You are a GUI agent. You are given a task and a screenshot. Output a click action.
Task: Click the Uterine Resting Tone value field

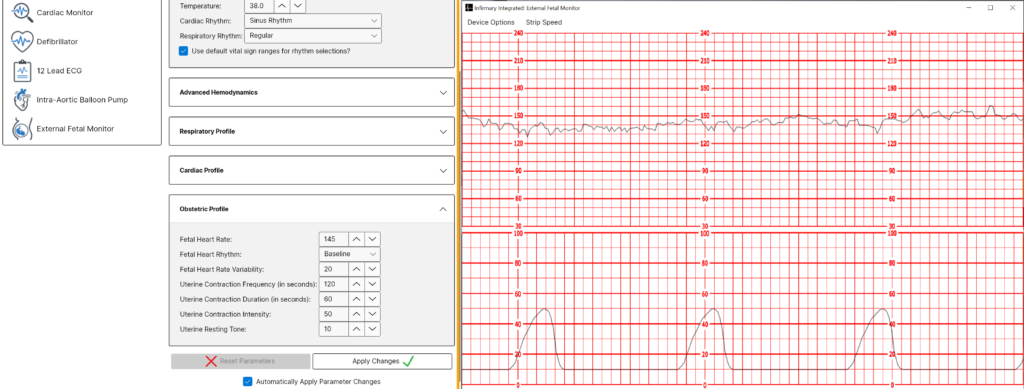pos(334,329)
